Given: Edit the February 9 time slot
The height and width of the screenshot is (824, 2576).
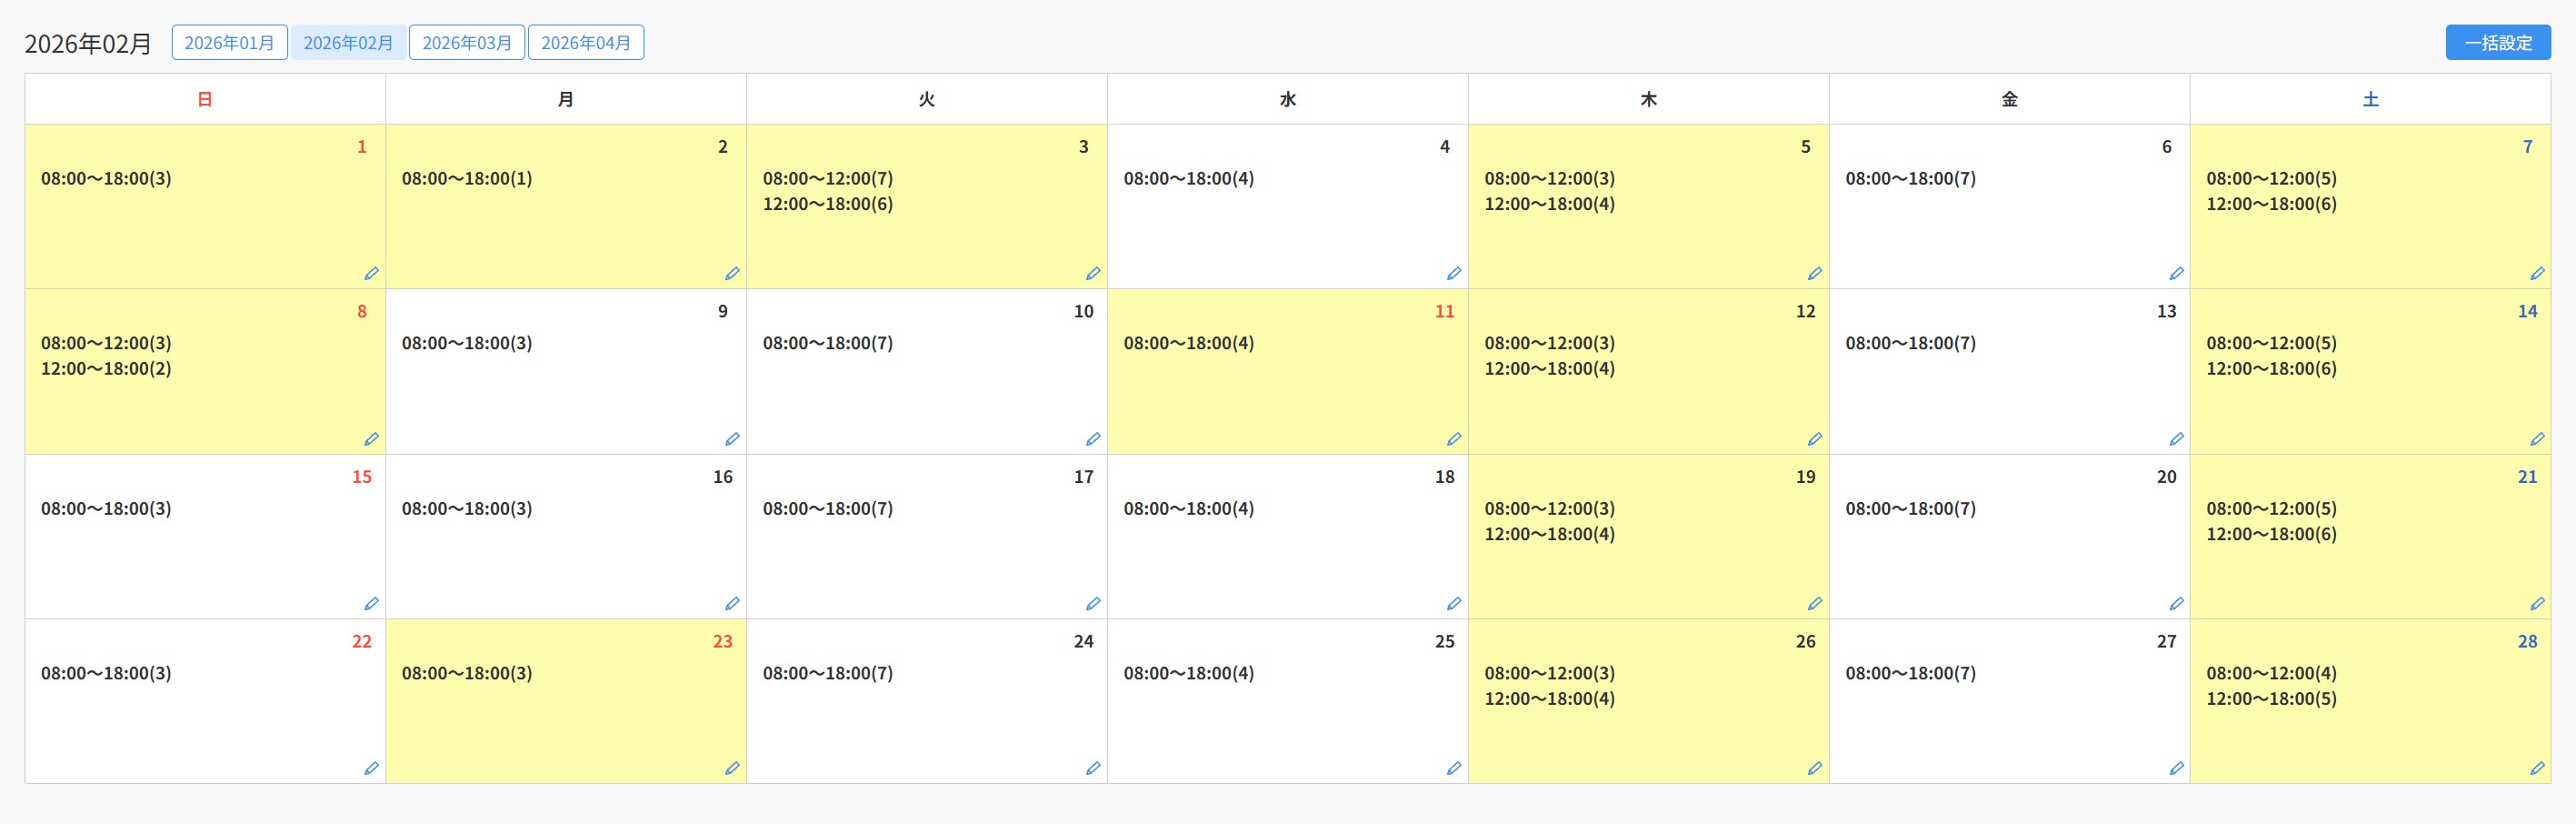Looking at the screenshot, I should pos(732,438).
